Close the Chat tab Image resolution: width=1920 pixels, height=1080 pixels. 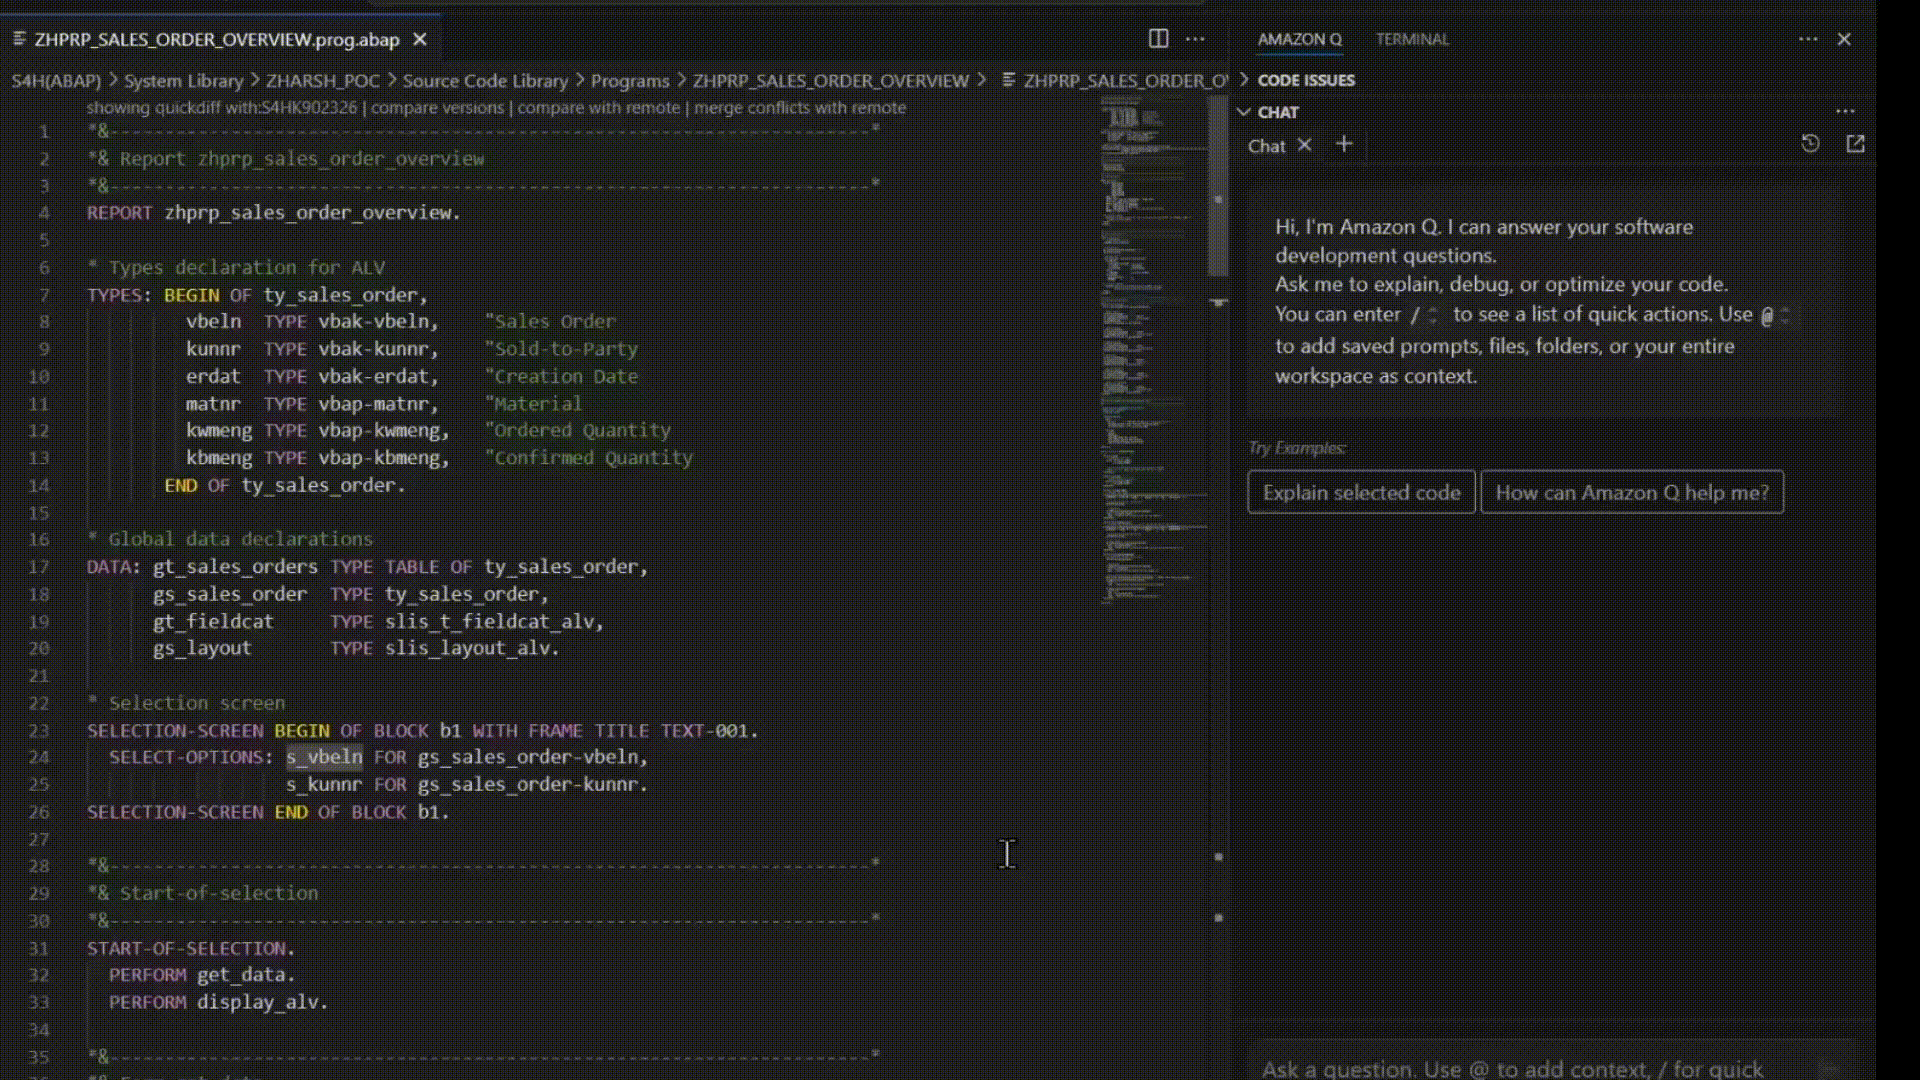pyautogui.click(x=1304, y=145)
